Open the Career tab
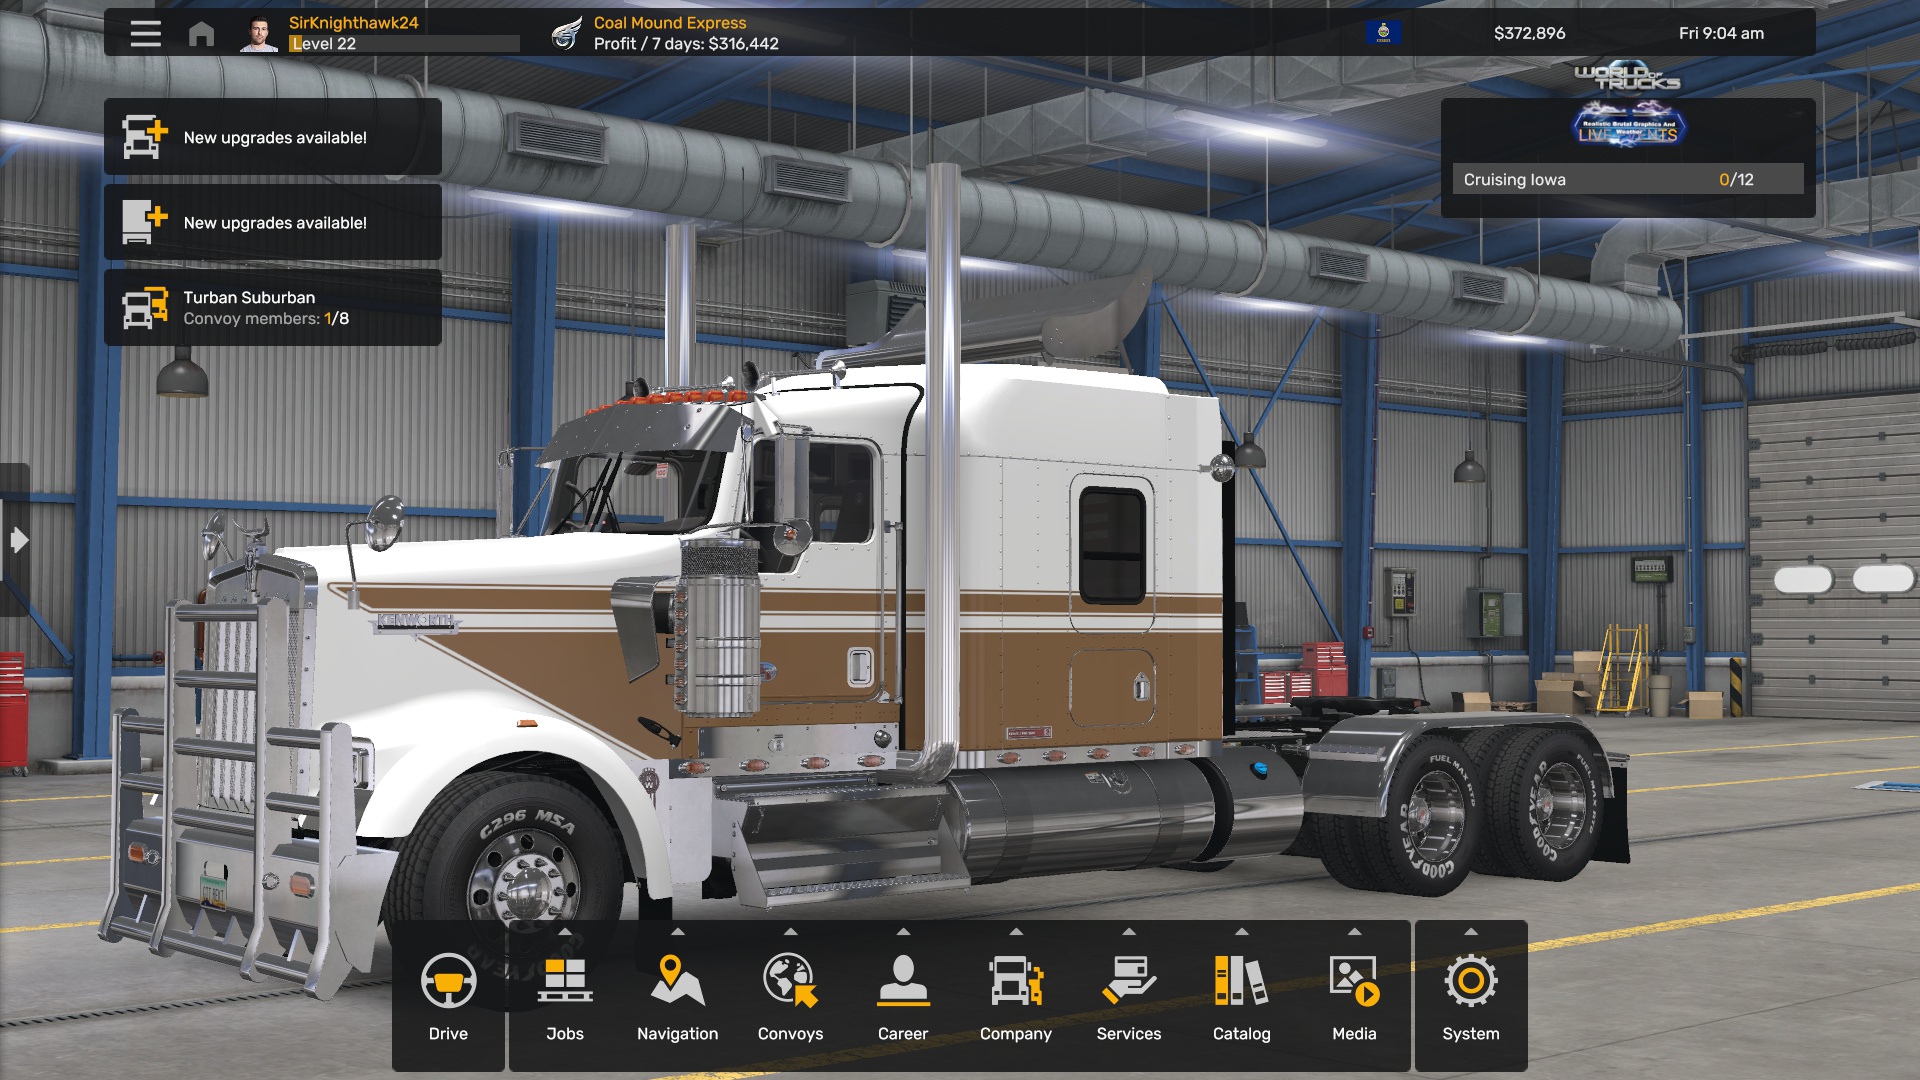 pos(903,997)
